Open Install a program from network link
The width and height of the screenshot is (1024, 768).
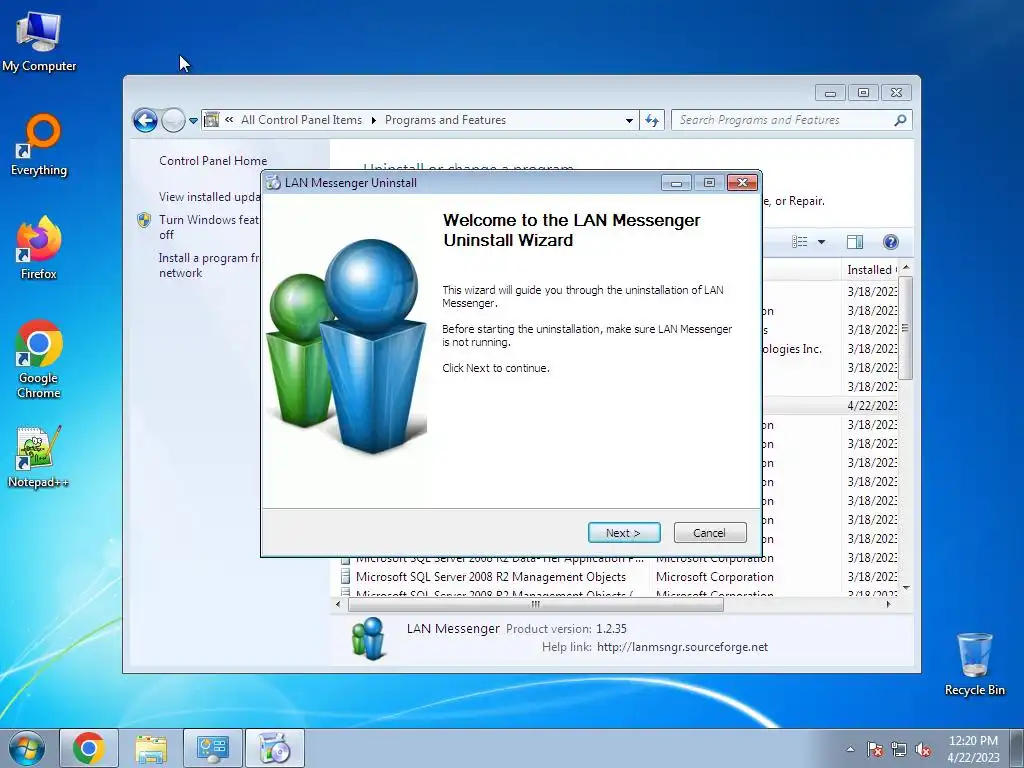pos(209,265)
